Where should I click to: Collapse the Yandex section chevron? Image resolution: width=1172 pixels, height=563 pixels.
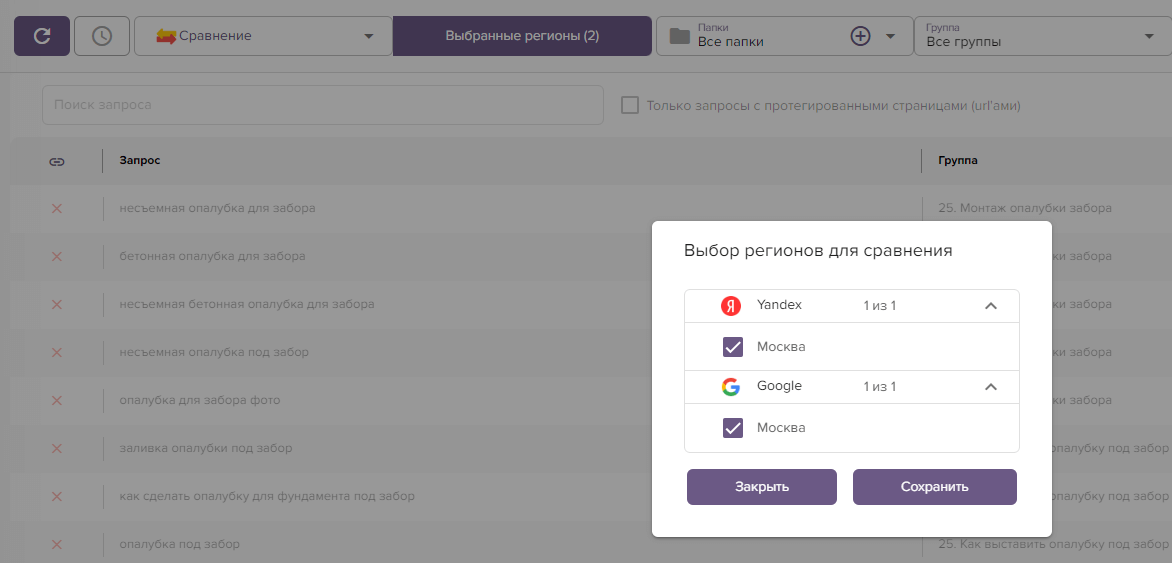click(x=991, y=306)
